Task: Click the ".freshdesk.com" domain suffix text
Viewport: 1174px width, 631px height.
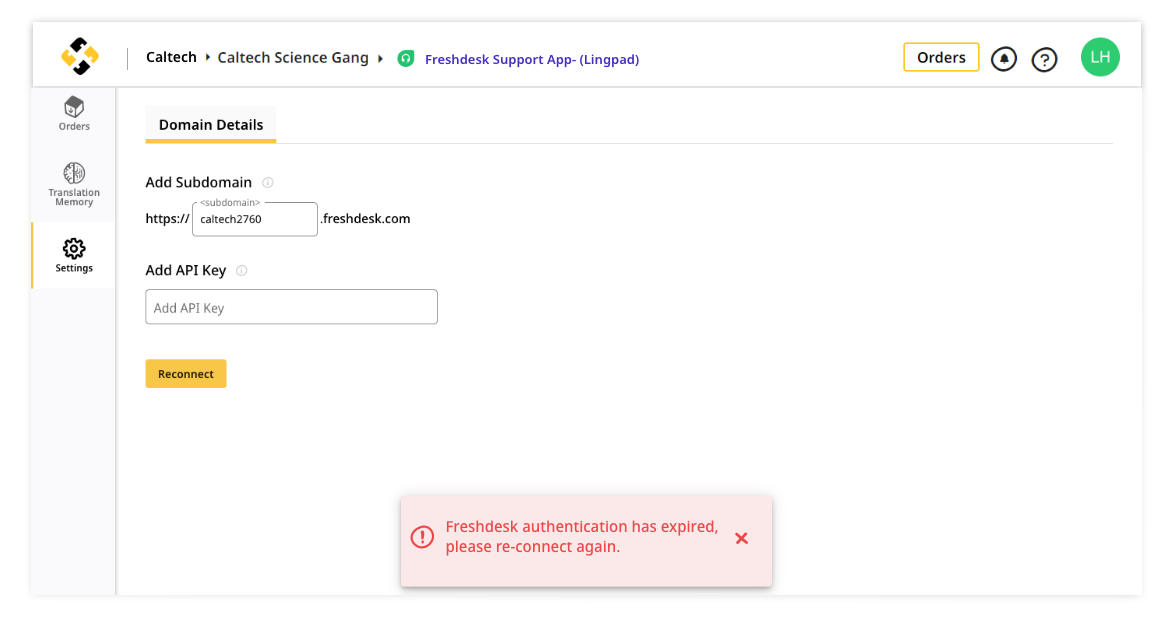Action: pos(365,219)
